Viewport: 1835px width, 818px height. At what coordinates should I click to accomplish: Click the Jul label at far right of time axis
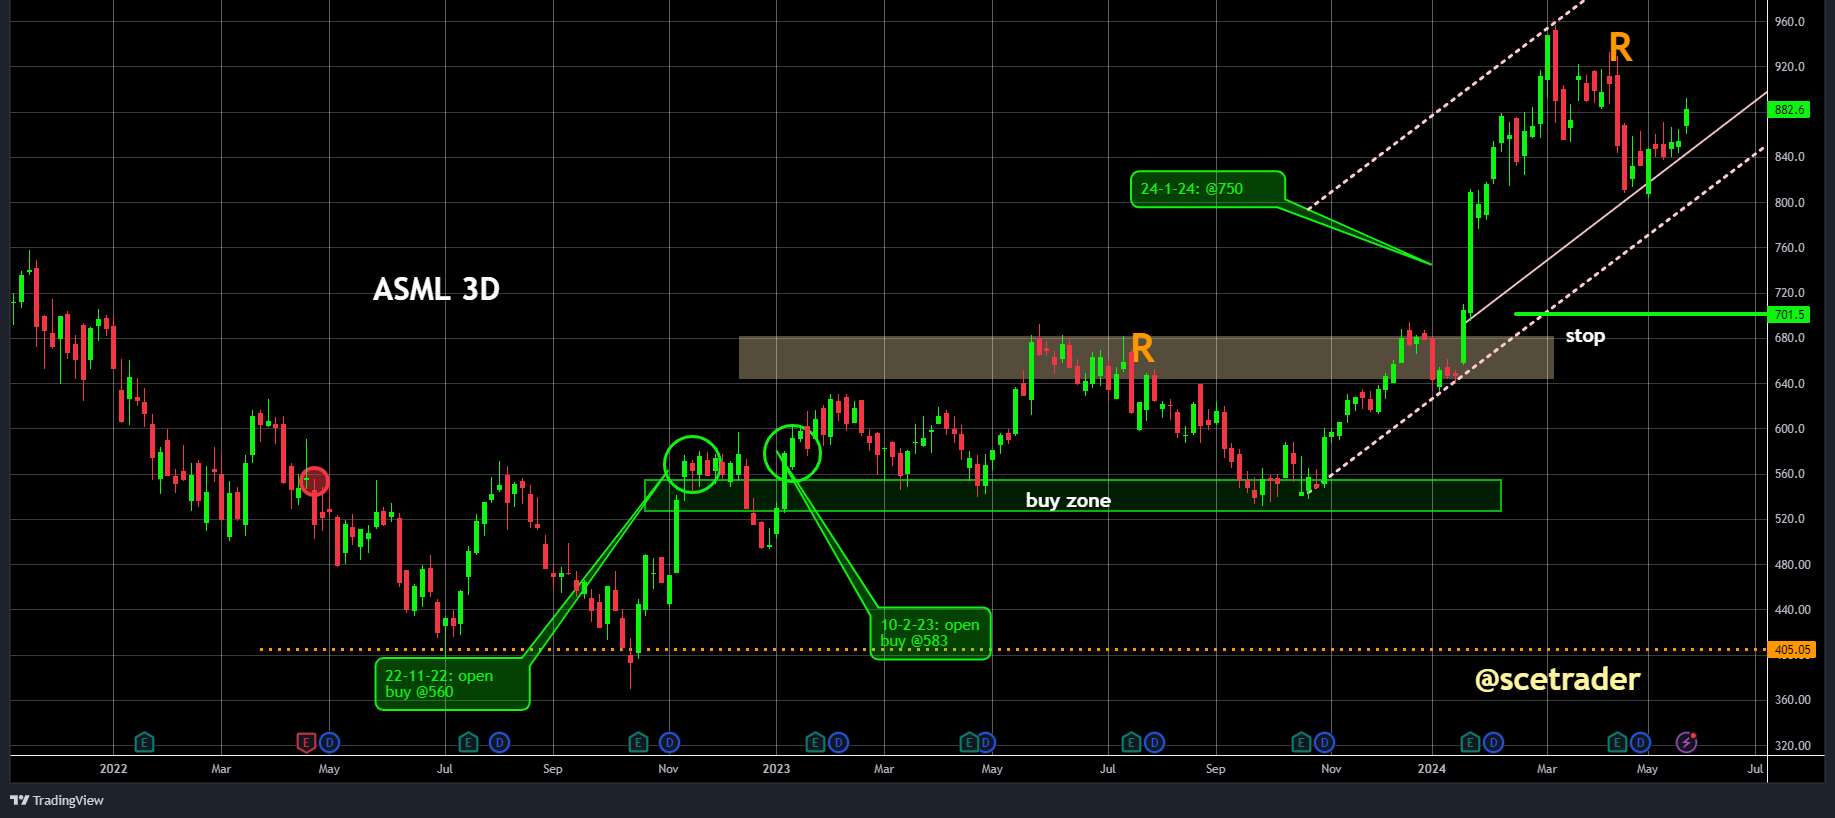coord(1755,769)
